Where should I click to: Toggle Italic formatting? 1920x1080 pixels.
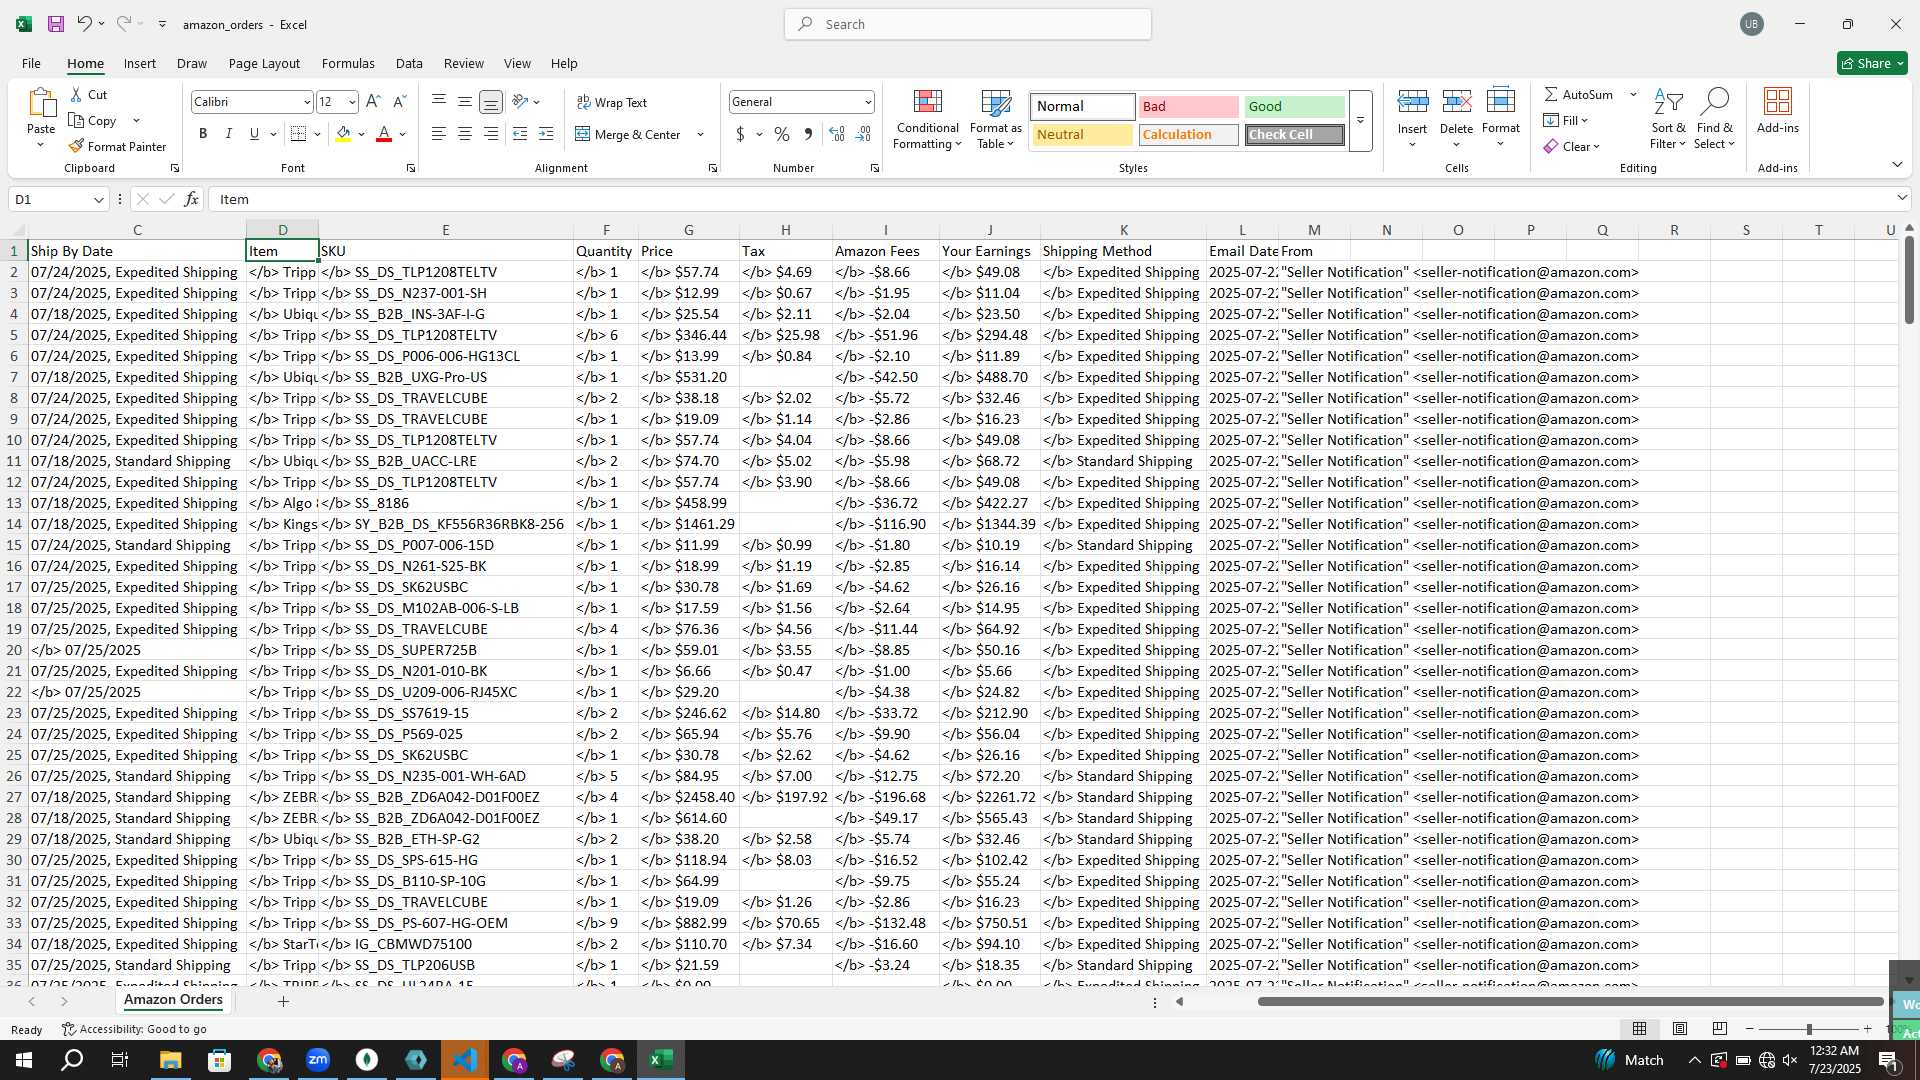[x=228, y=134]
